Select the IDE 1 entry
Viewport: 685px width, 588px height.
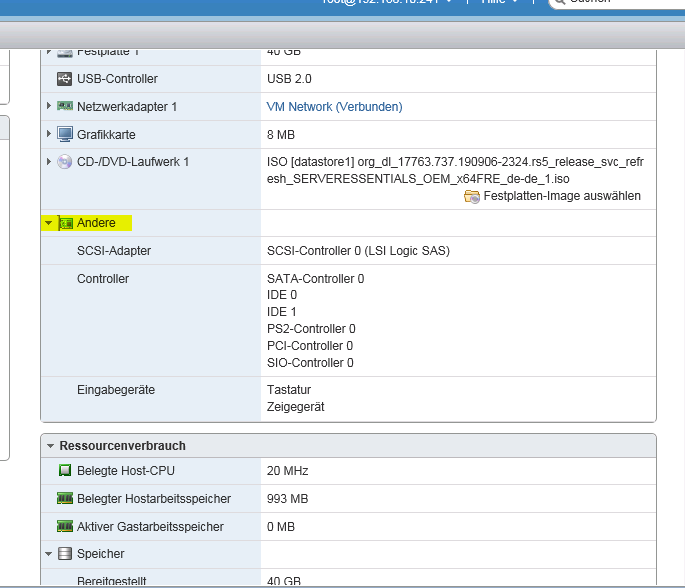pyautogui.click(x=282, y=312)
